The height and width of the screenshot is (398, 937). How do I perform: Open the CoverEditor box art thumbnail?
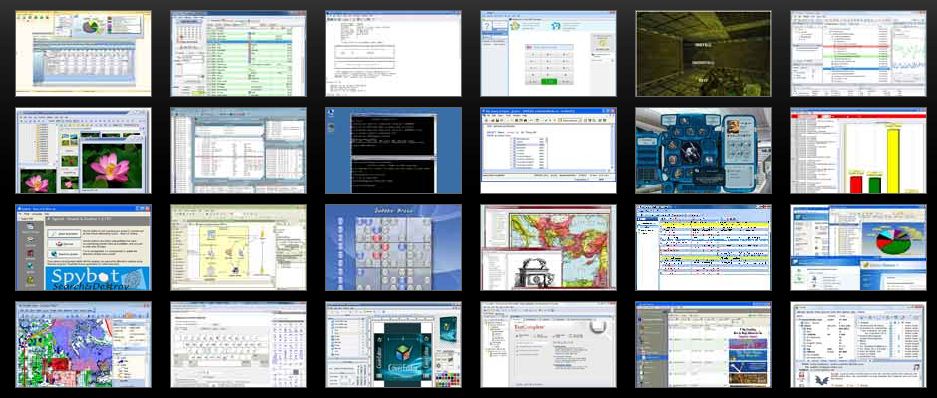tap(393, 345)
